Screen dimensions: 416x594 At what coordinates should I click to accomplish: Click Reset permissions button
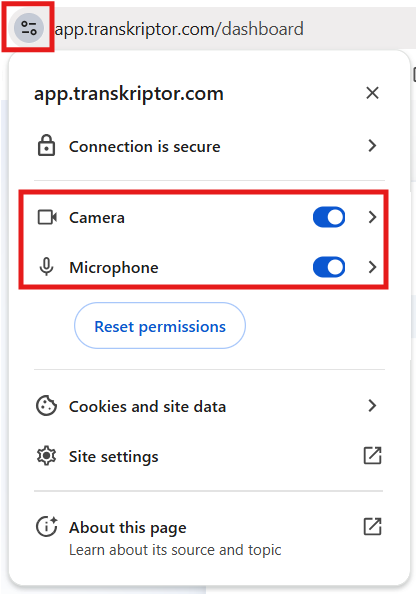160,326
